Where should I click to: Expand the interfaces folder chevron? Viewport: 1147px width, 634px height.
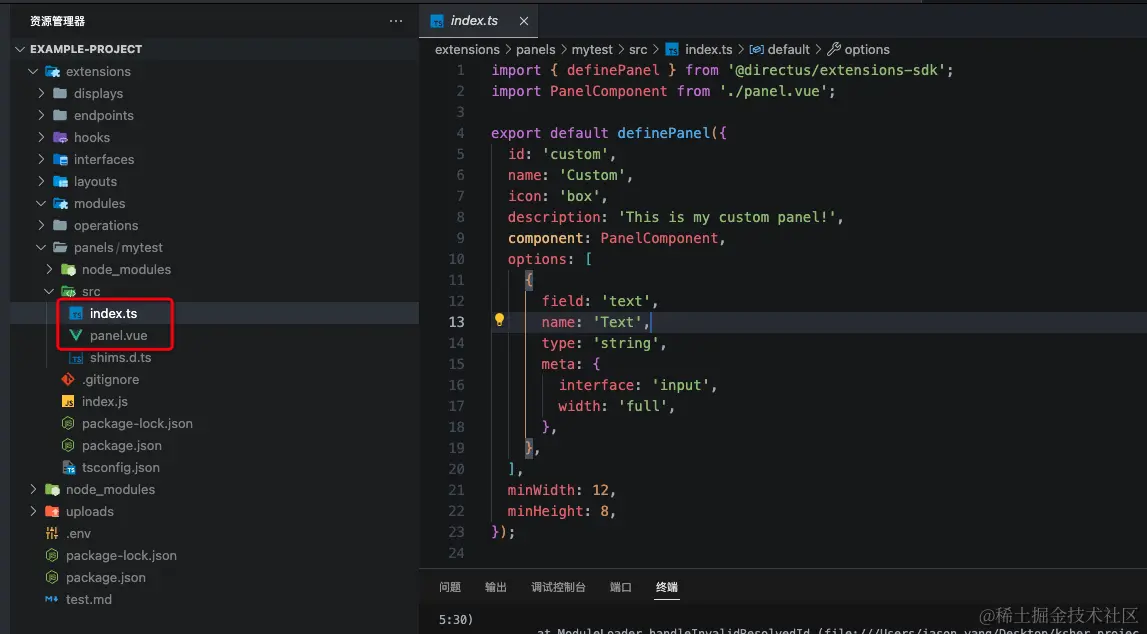coord(41,159)
